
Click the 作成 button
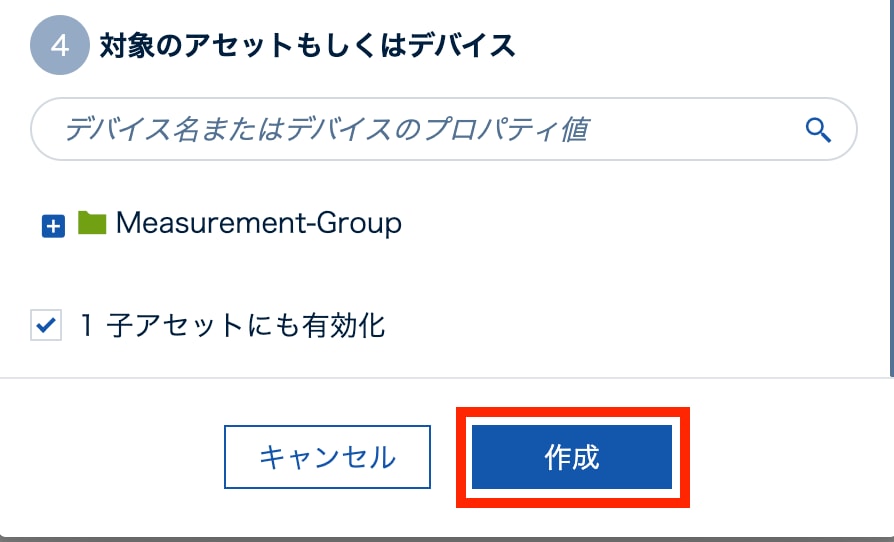tap(572, 457)
